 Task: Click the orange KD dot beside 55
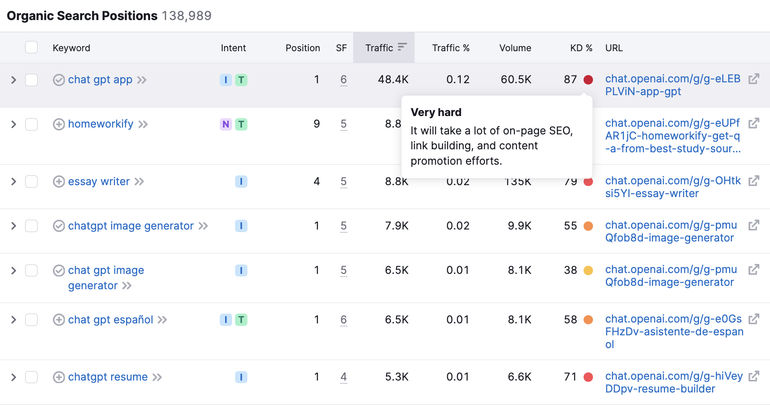click(588, 226)
